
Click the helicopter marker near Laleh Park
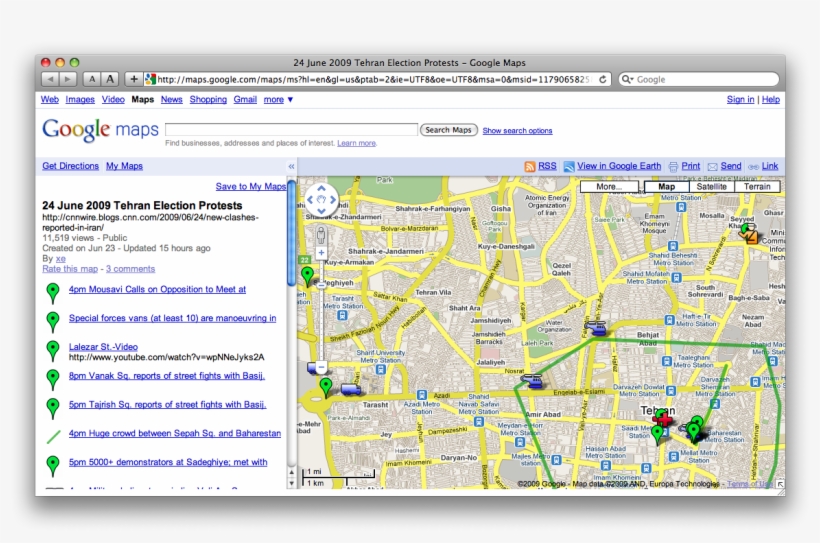coord(595,327)
